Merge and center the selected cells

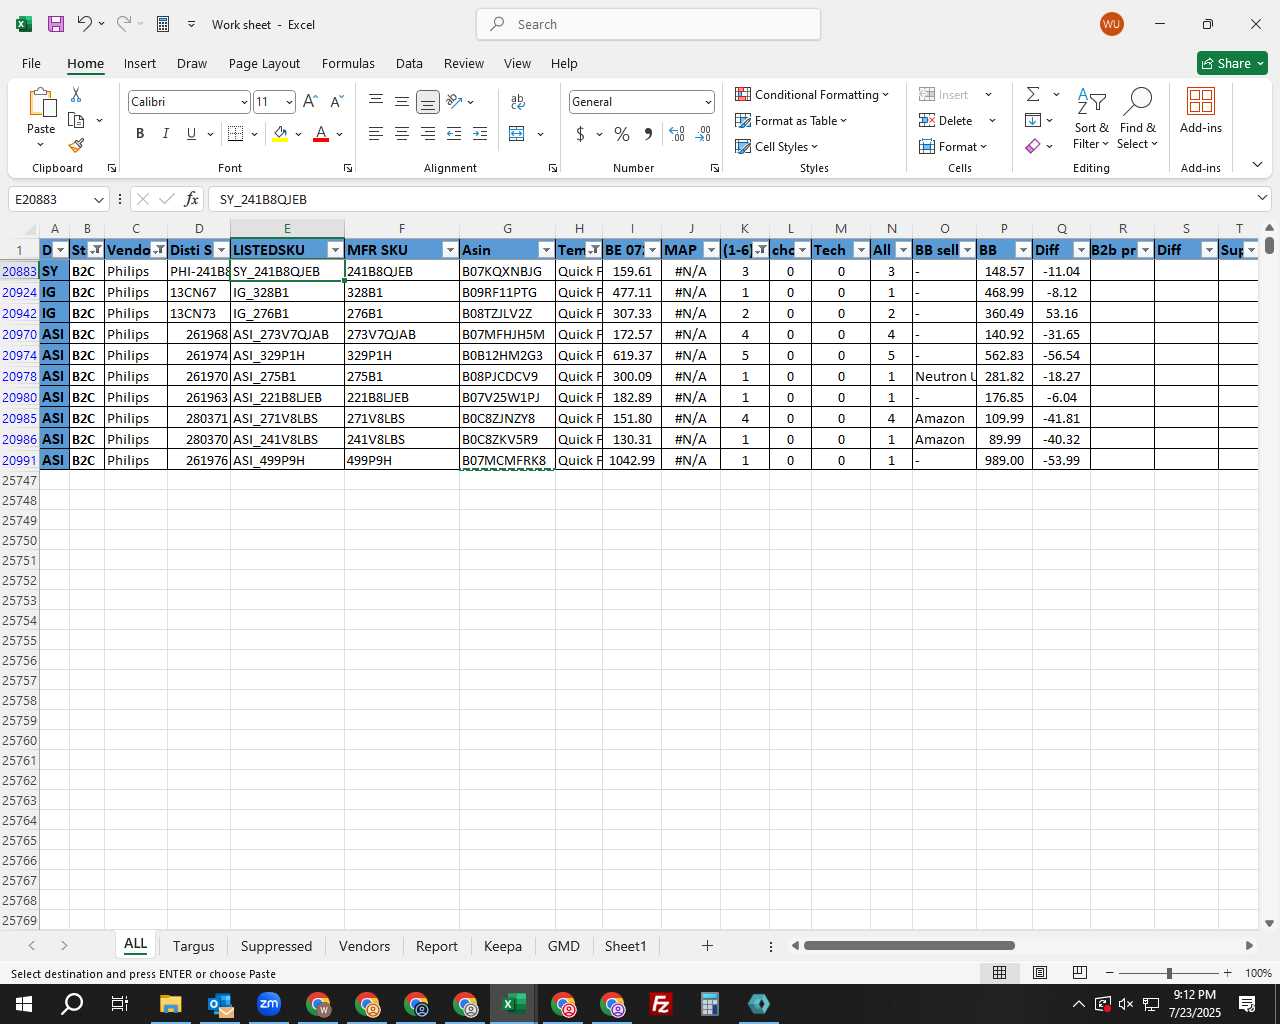coord(517,134)
